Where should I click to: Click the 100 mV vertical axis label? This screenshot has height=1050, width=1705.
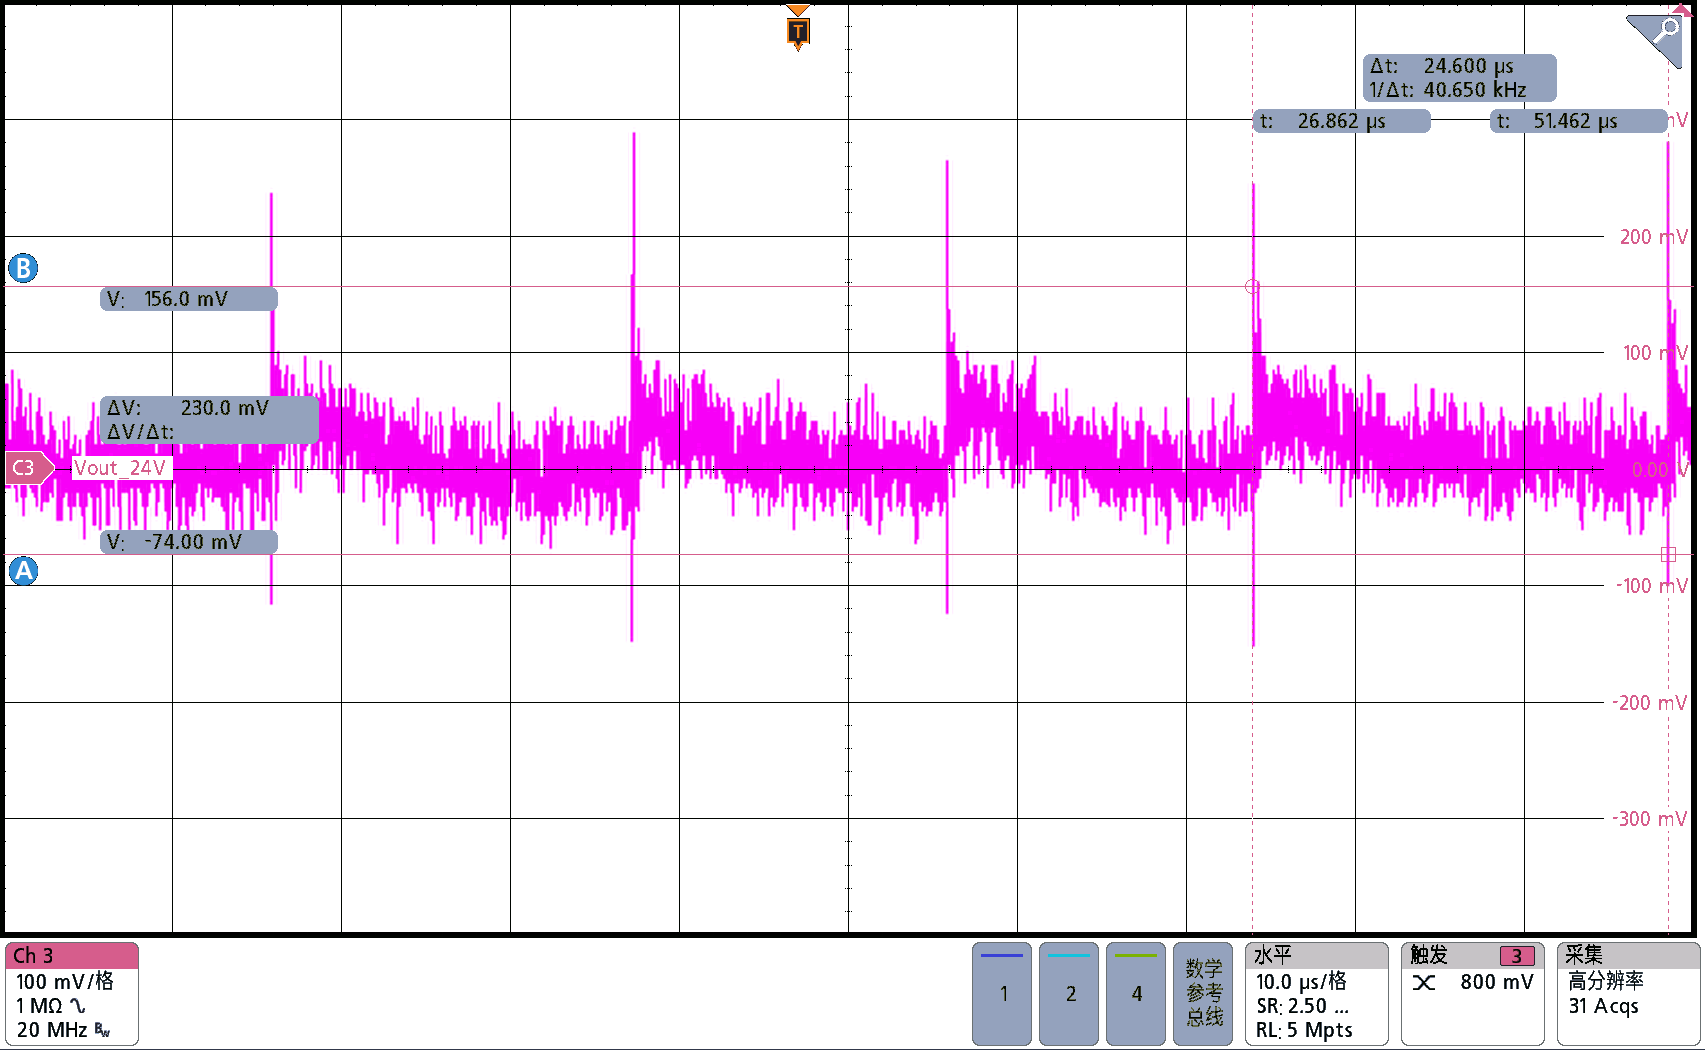point(1654,353)
